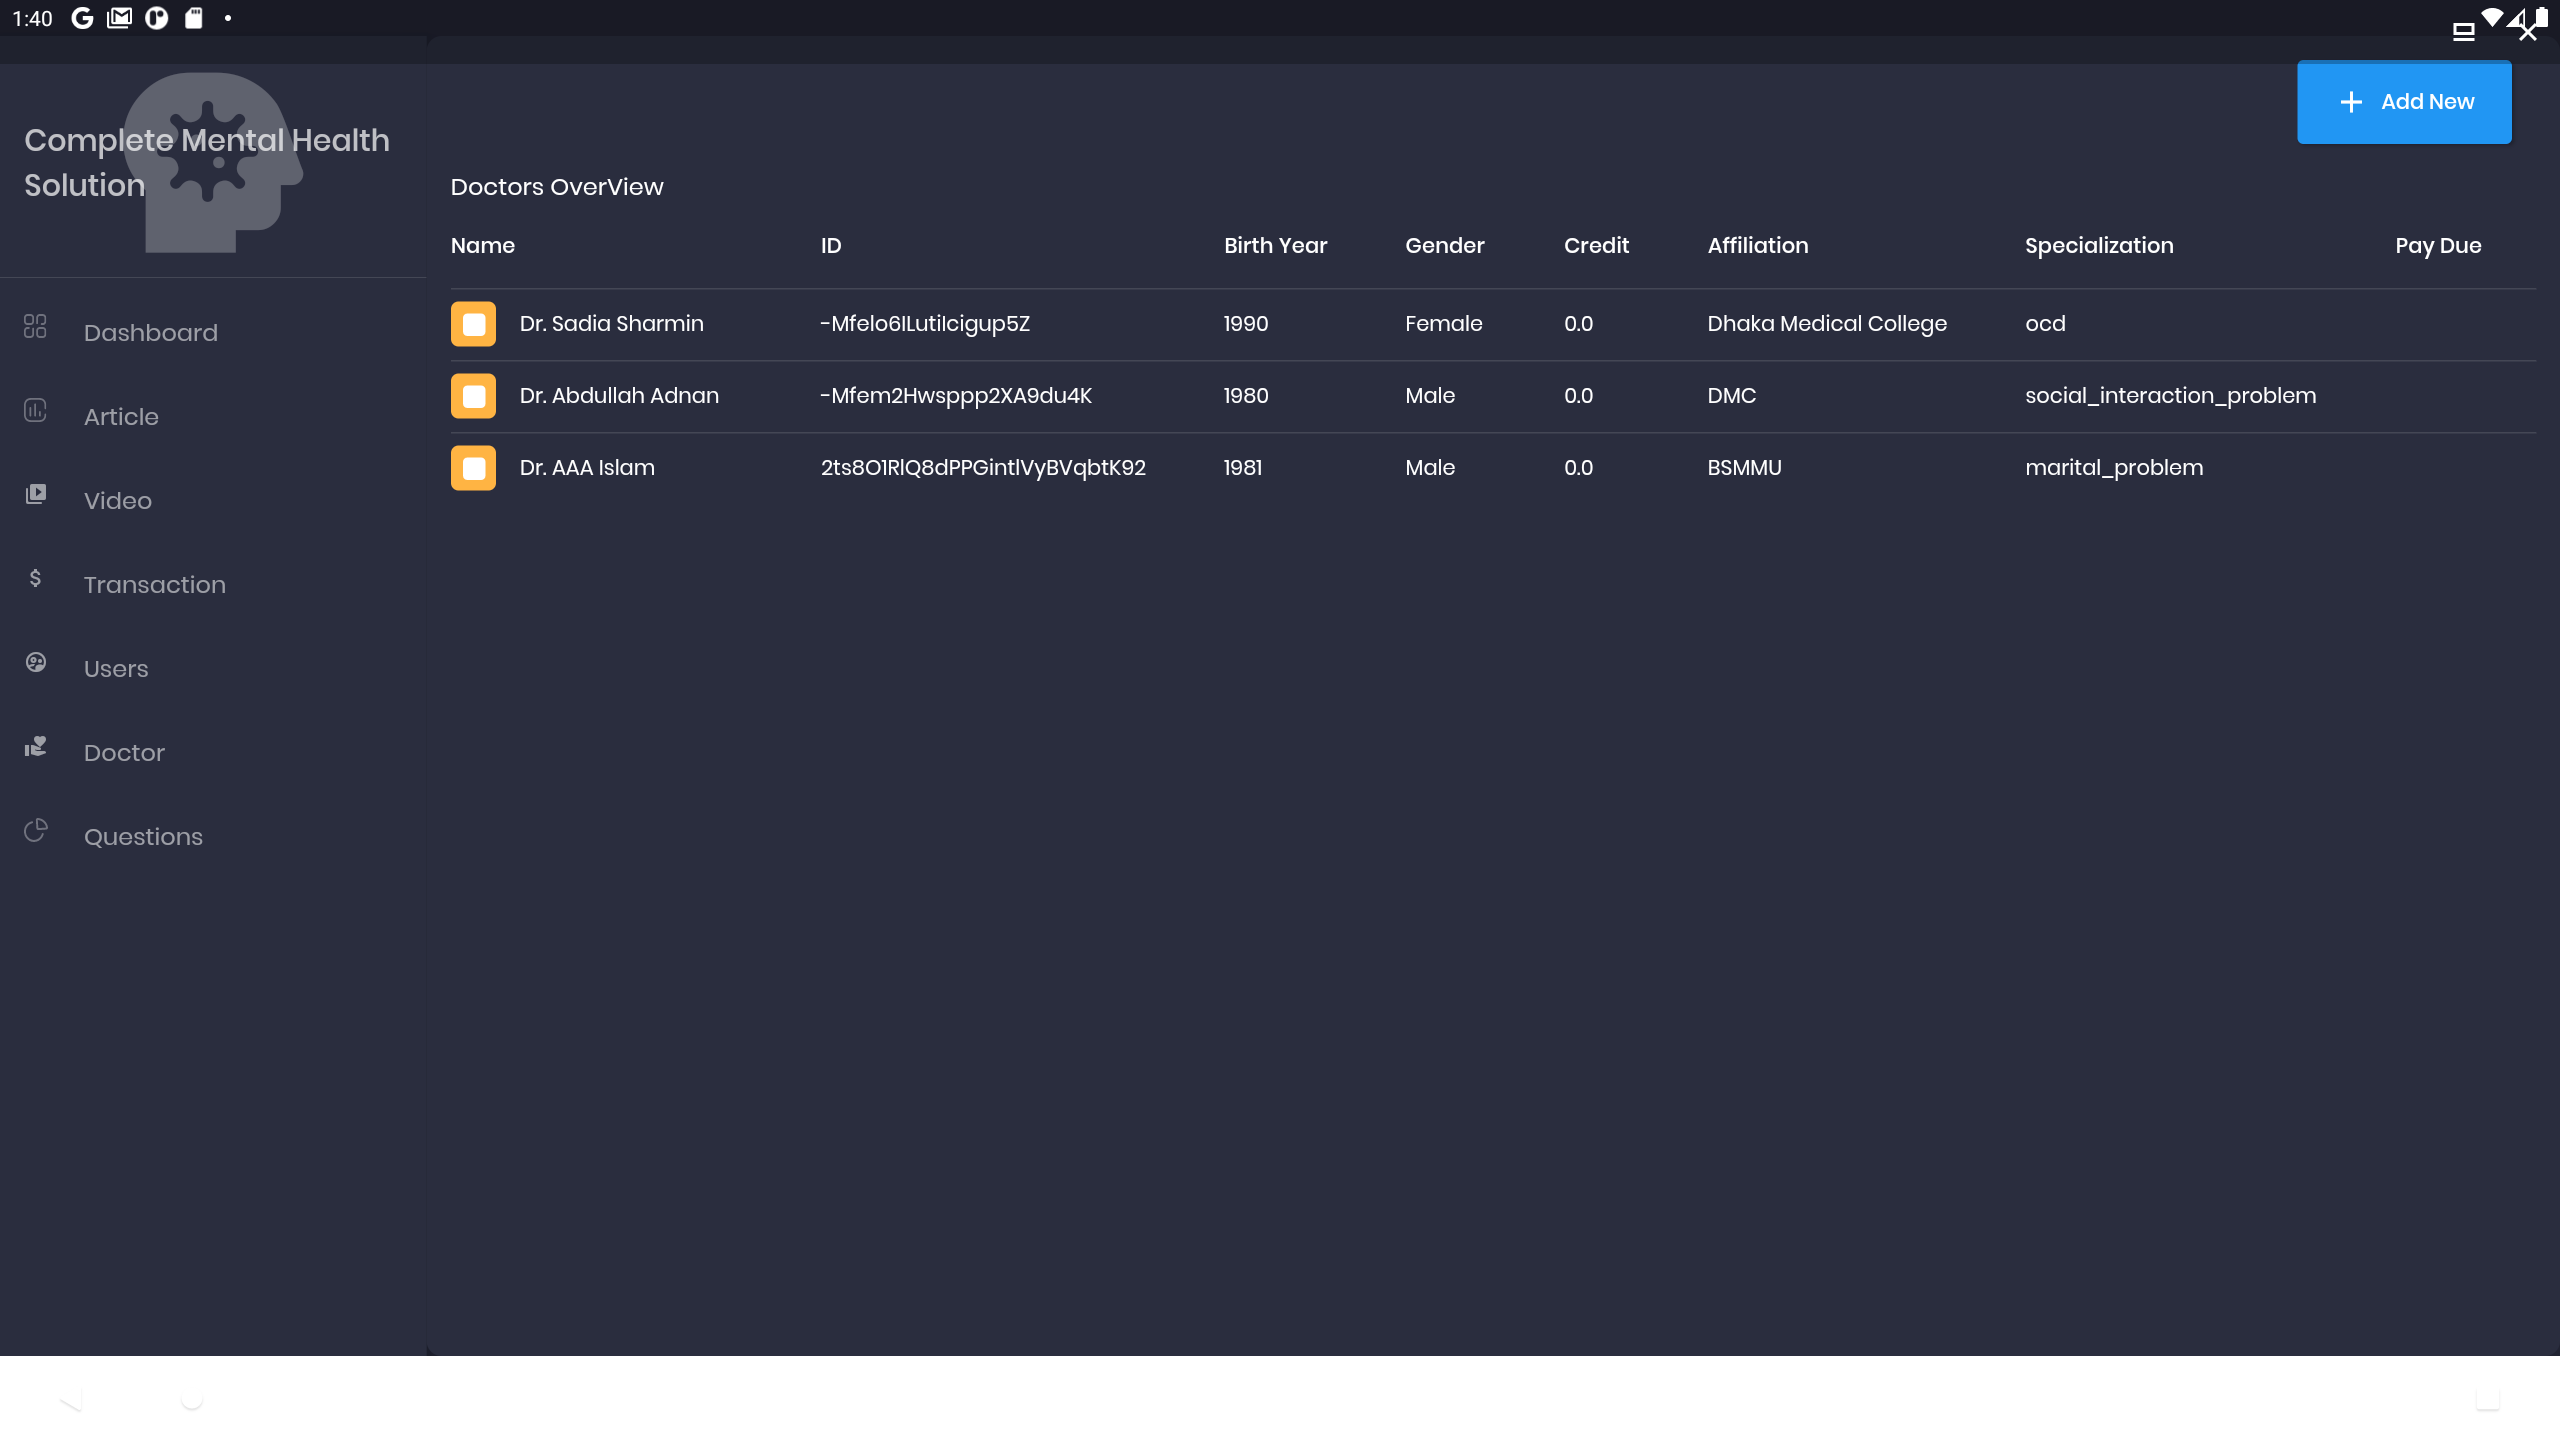Click the Doctor icon in sidebar
The image size is (2560, 1440).
point(35,746)
